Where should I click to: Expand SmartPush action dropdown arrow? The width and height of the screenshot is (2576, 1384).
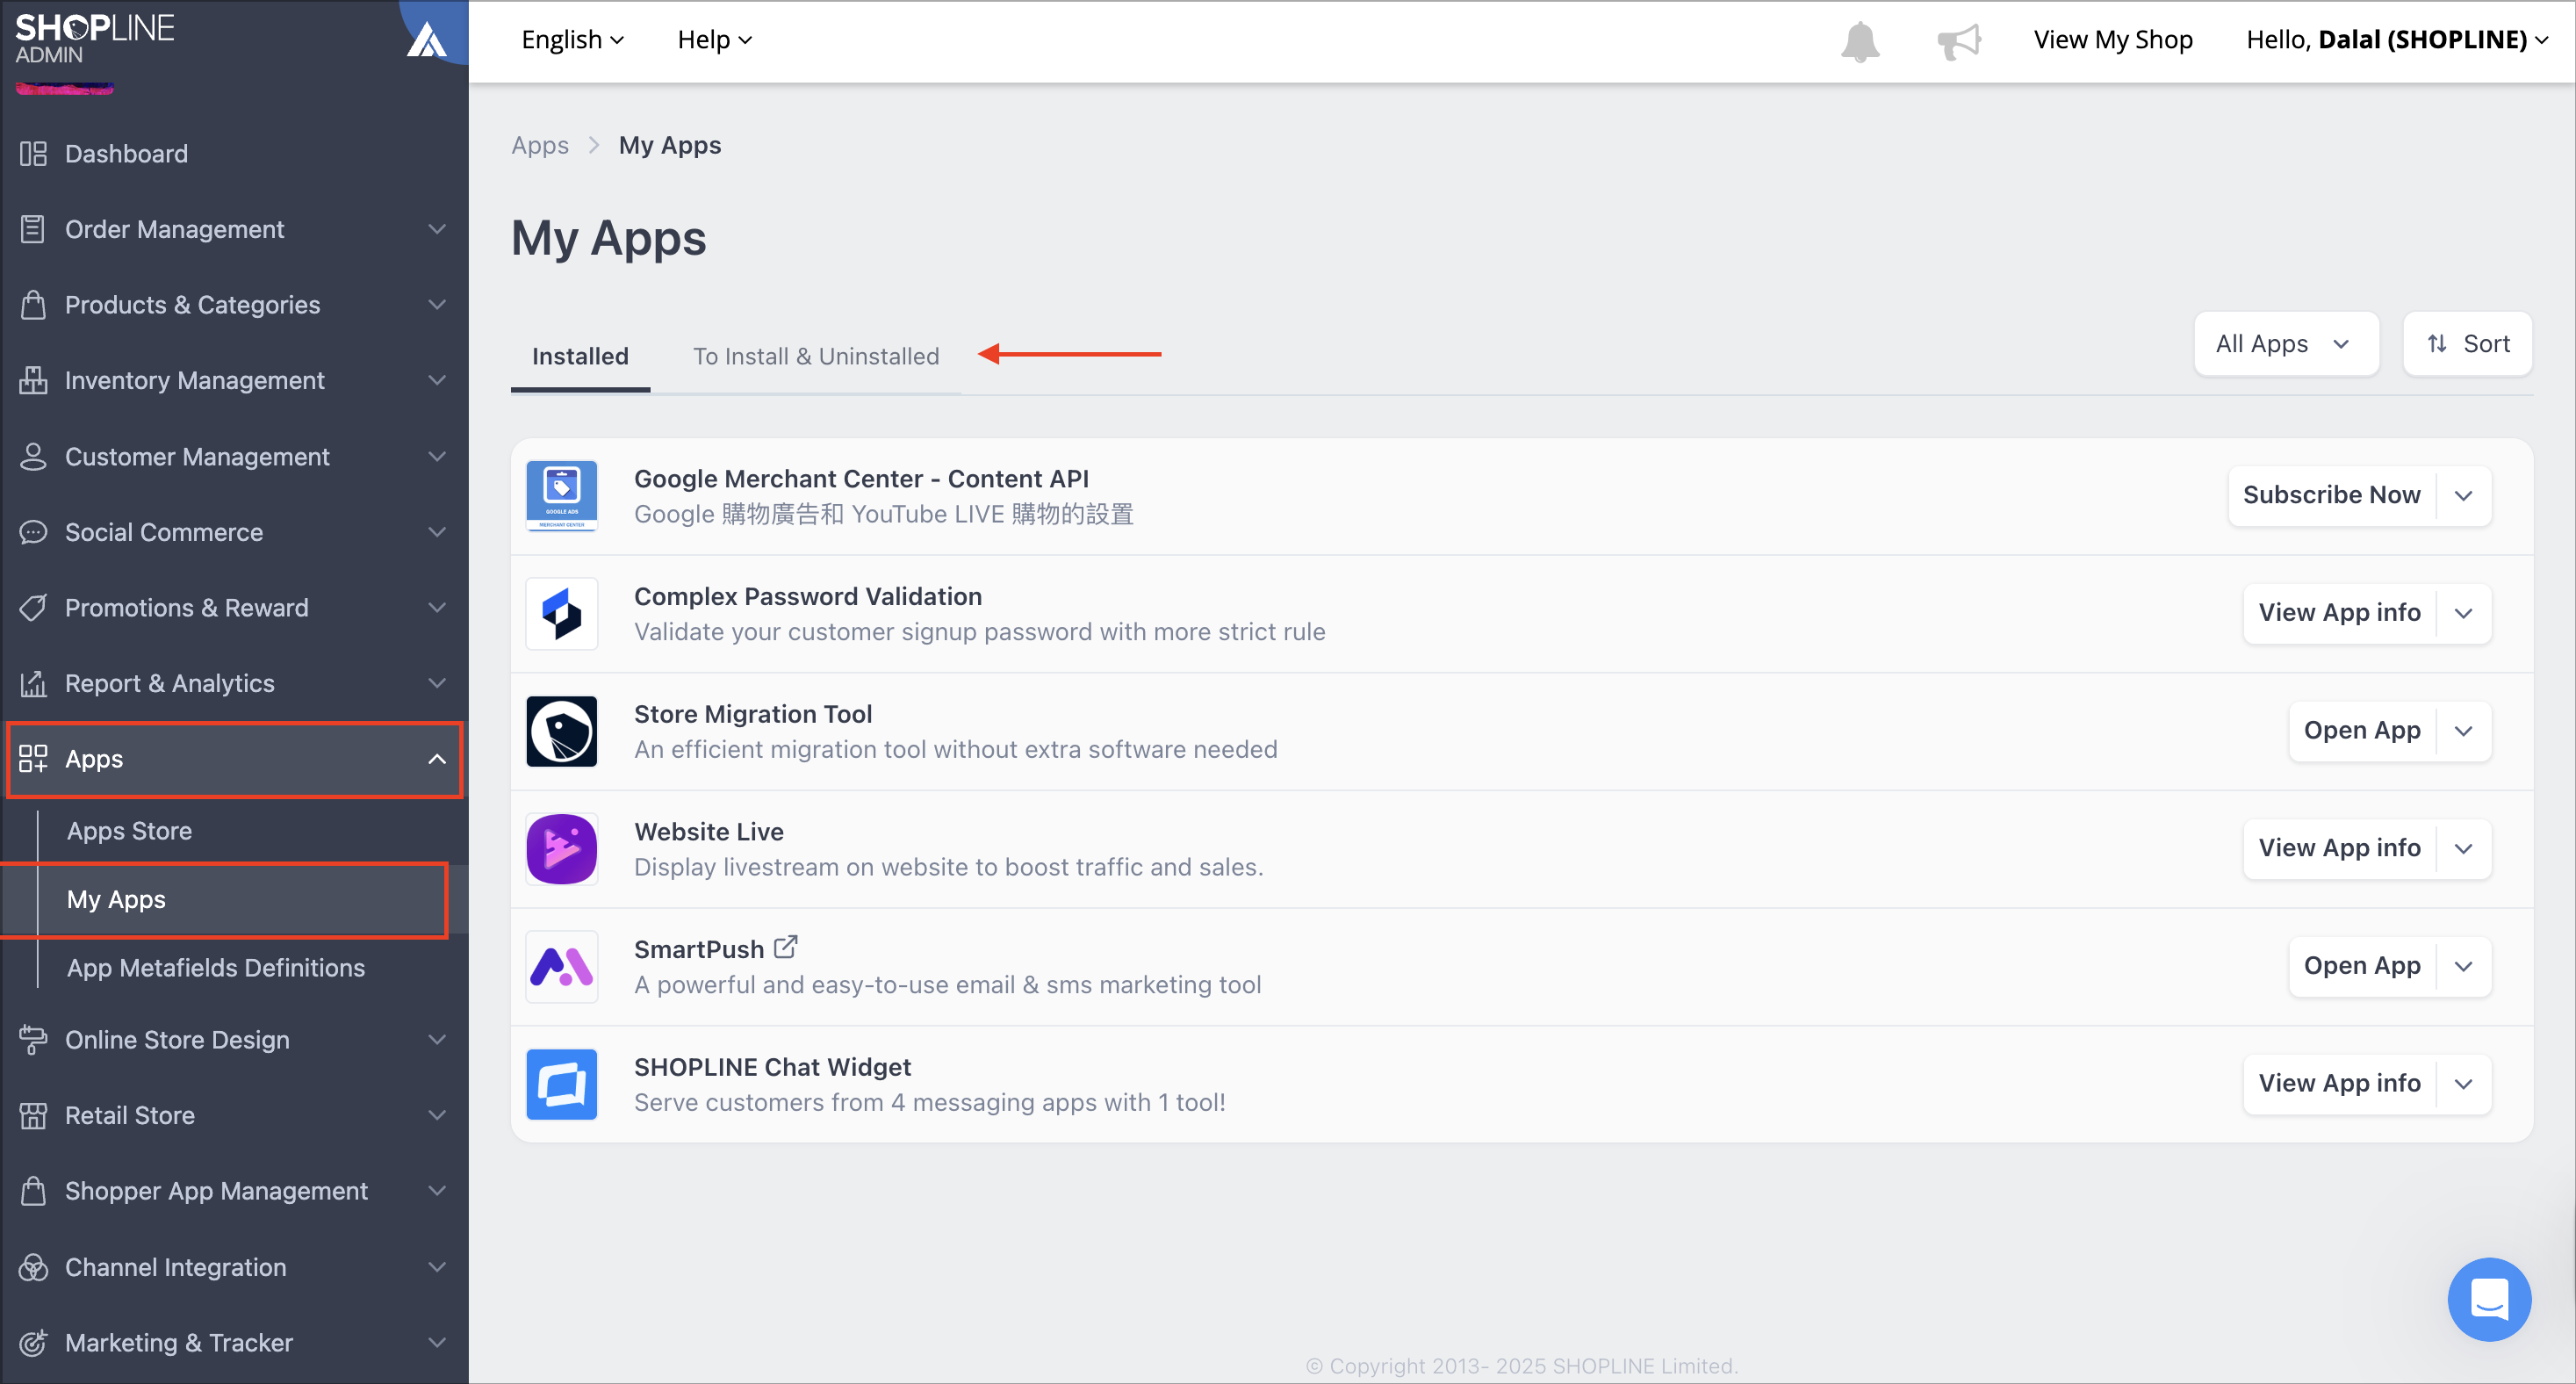2464,967
